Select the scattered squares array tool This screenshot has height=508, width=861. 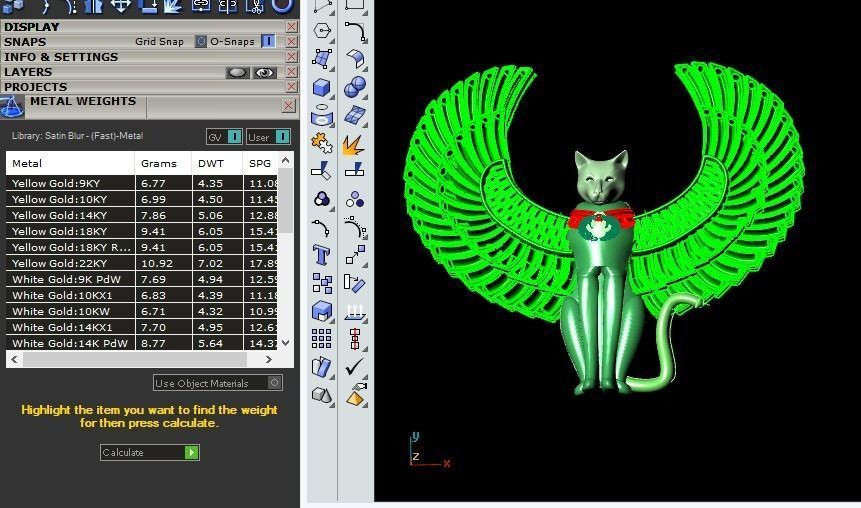point(322,283)
